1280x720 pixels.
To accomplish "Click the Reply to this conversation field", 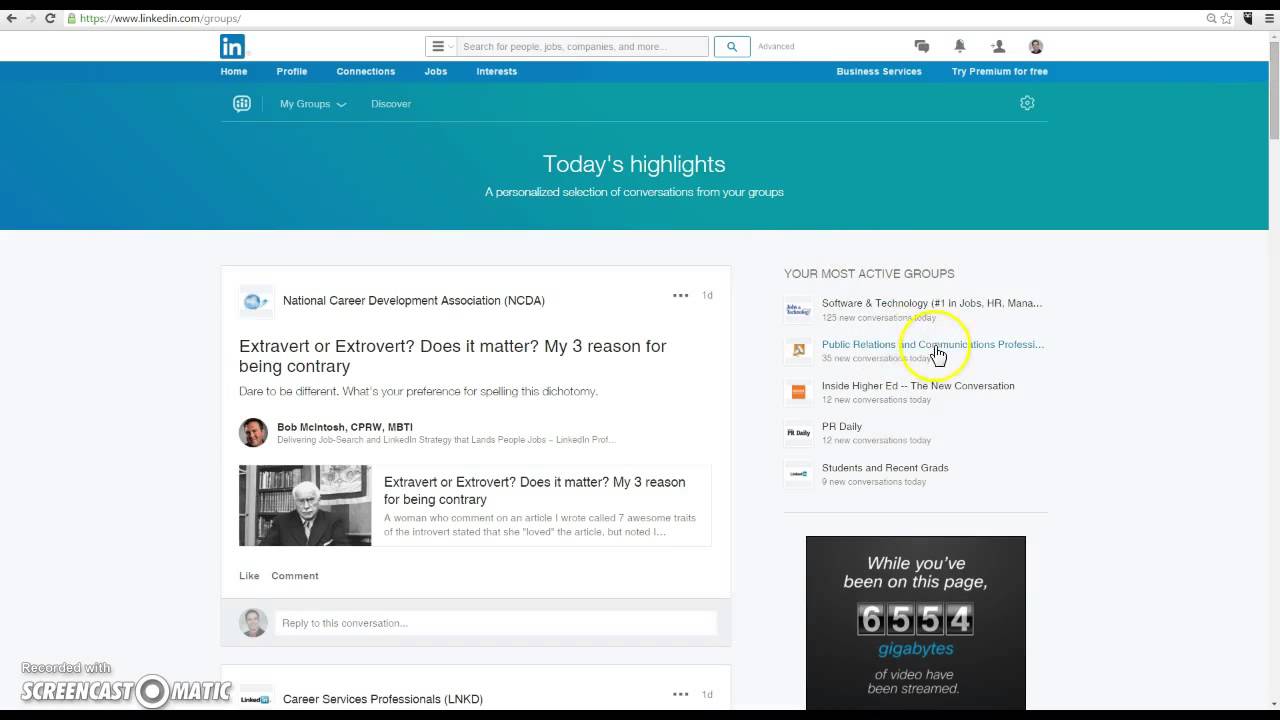I will 496,623.
